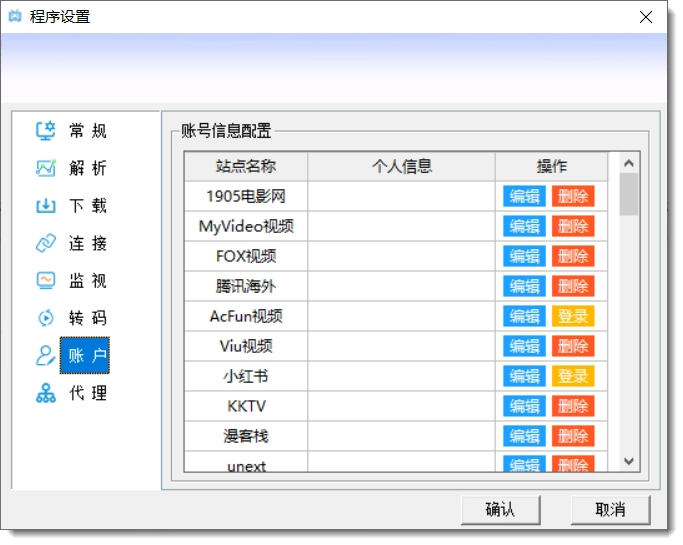The image size is (683, 545).
Task: Click the 转码 transcode icon
Action: 45,318
